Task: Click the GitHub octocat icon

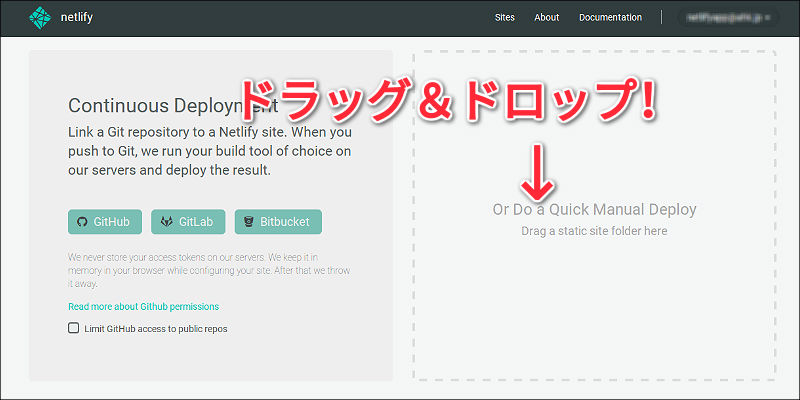Action: tap(82, 222)
